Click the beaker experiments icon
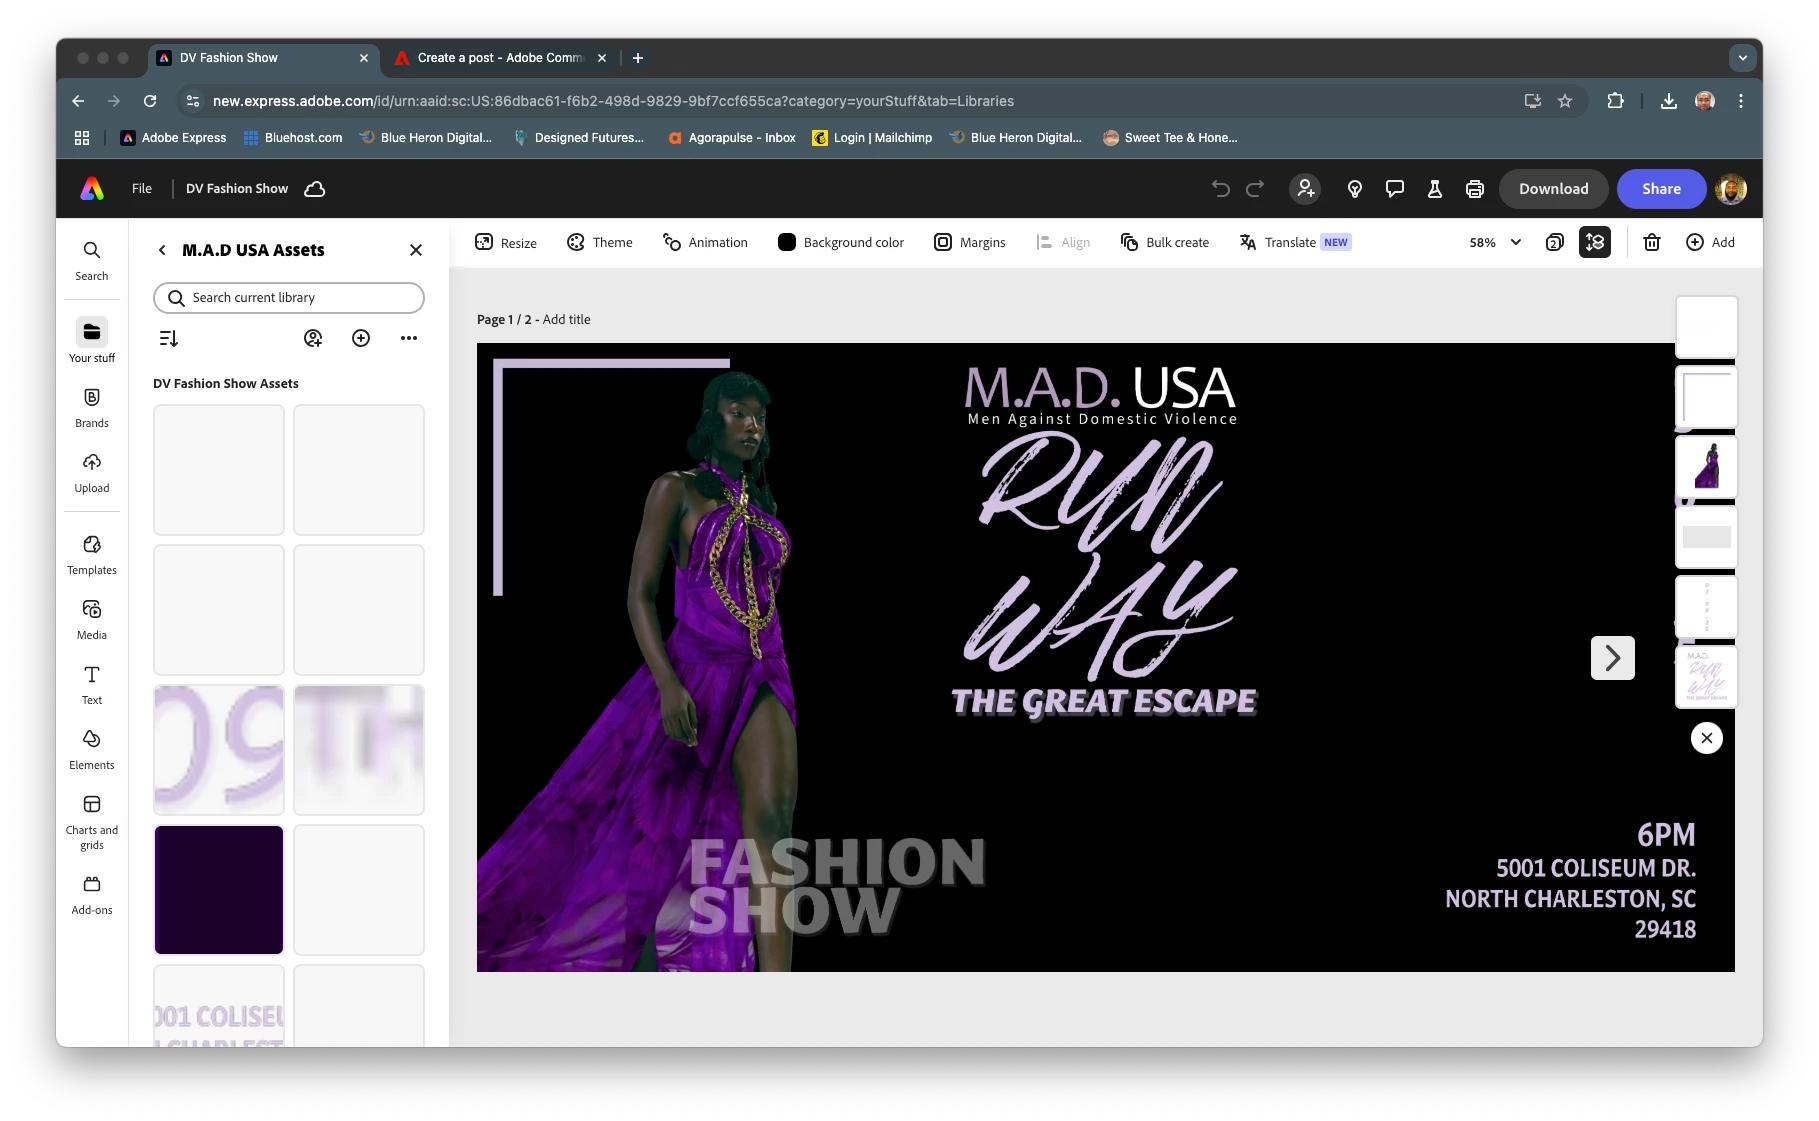1819x1121 pixels. (1435, 189)
